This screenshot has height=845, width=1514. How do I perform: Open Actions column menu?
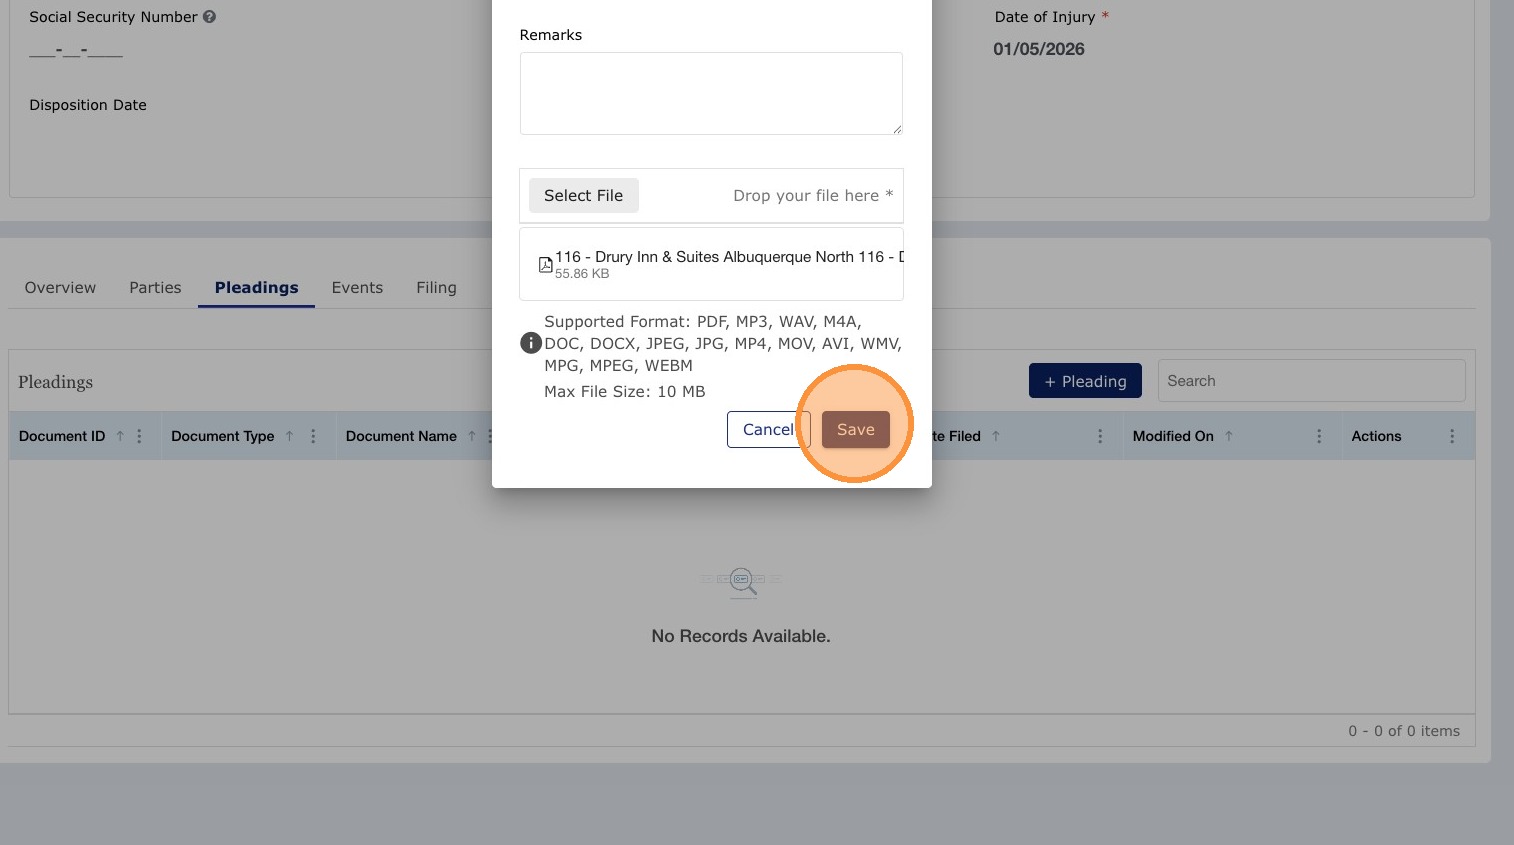tap(1452, 436)
